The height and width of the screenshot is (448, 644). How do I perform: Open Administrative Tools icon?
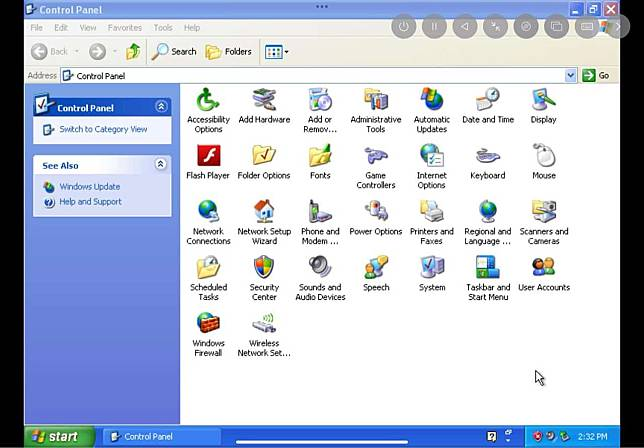pyautogui.click(x=375, y=110)
